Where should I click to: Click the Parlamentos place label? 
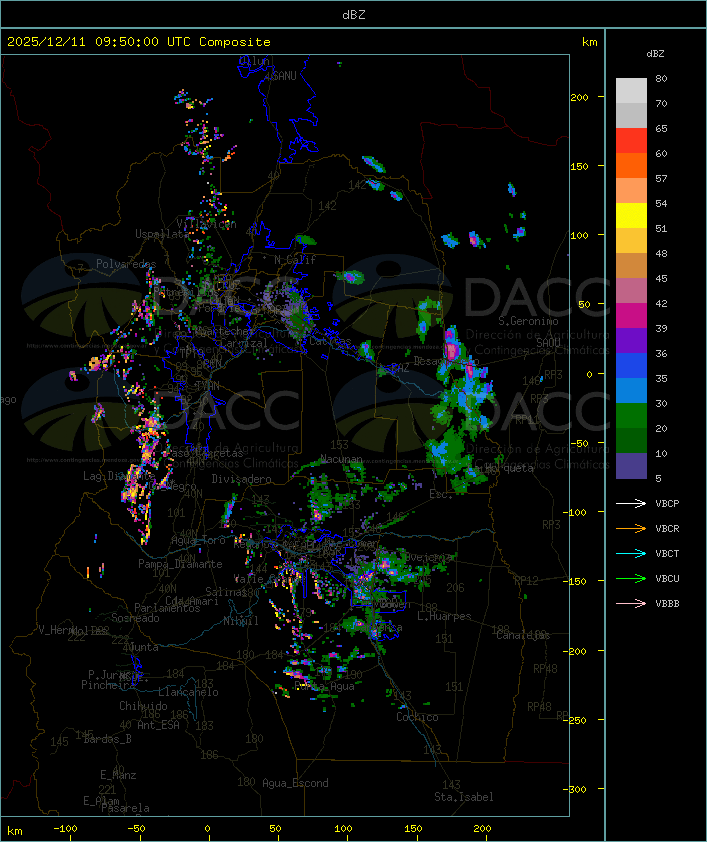(x=167, y=608)
